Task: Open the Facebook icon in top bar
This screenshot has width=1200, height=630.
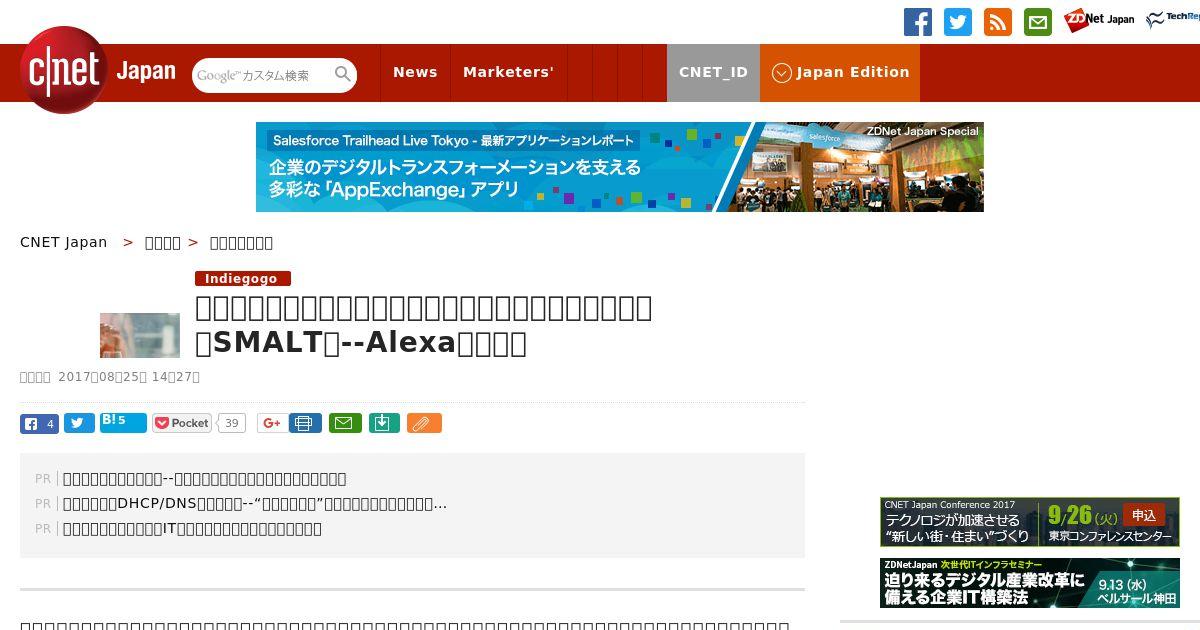Action: 918,22
